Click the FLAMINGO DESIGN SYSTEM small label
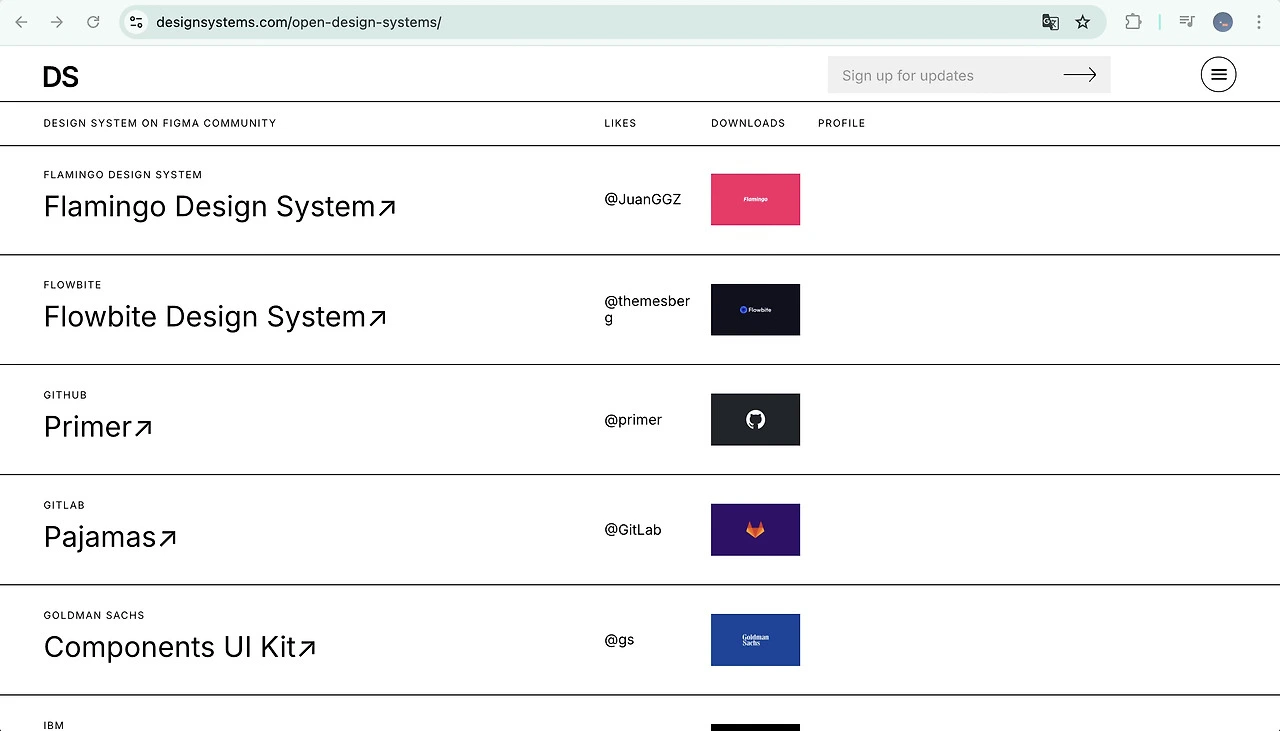1280x731 pixels. (123, 175)
